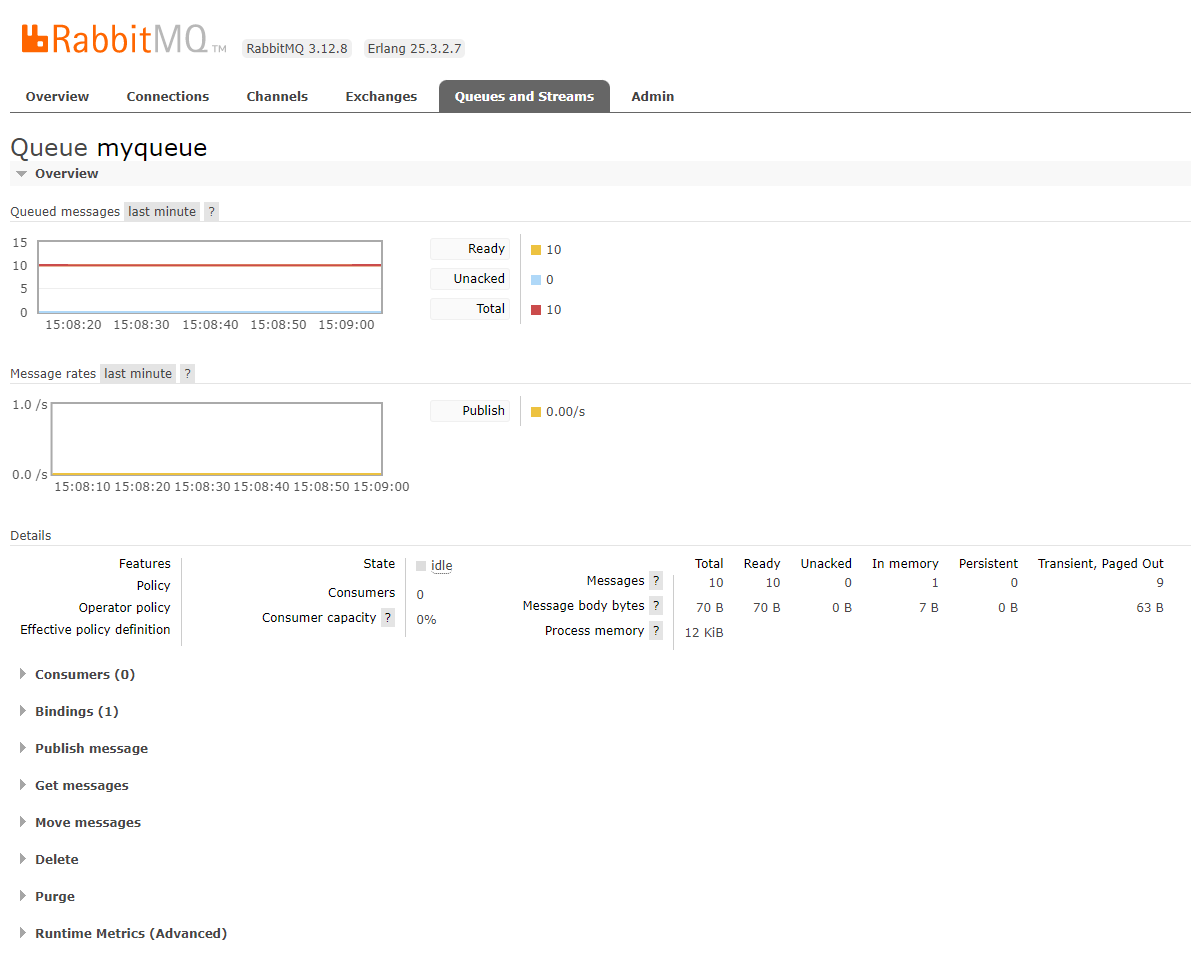Viewport: 1191px width, 955px height.
Task: Open the Messages help question mark
Action: point(656,581)
